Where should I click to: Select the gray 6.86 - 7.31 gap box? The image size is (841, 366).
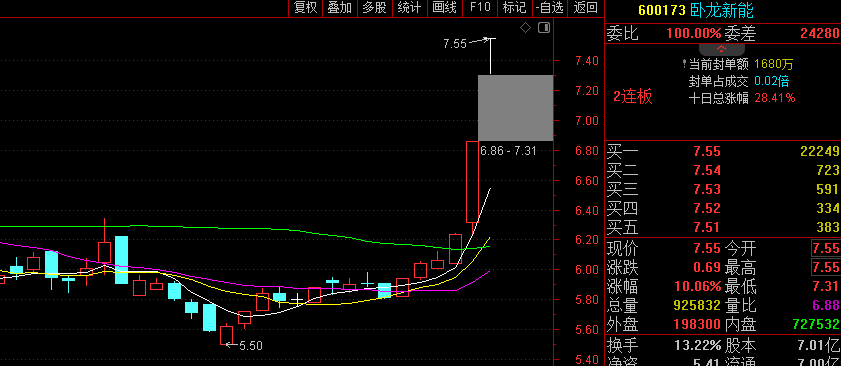coord(515,108)
